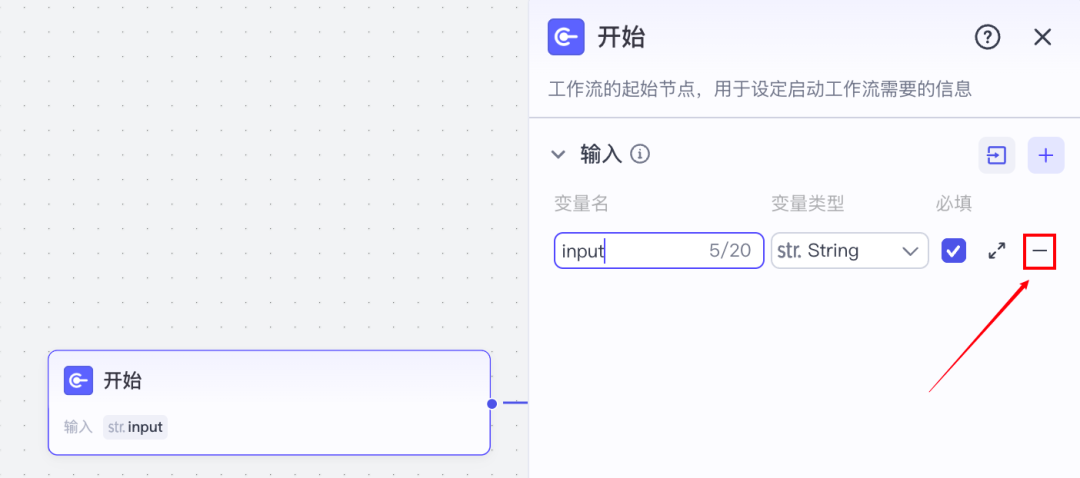Screen dimensions: 1080x478
Task: Click the plus icon to add a variable
Action: (1046, 155)
